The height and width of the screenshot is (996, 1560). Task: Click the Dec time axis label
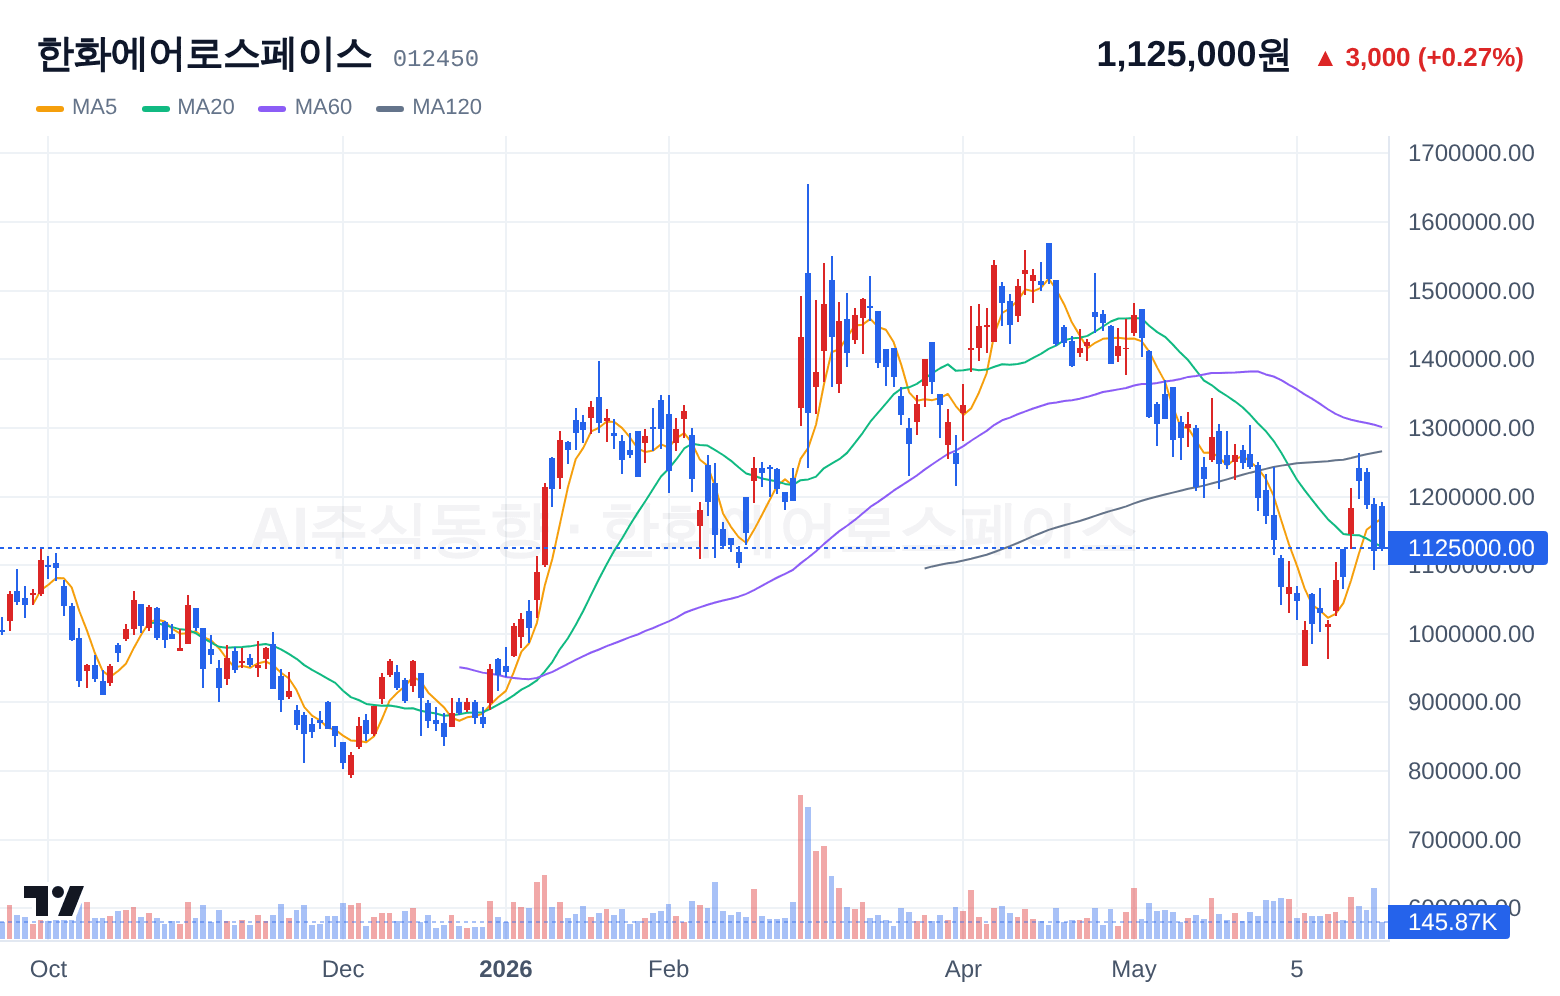(x=343, y=969)
